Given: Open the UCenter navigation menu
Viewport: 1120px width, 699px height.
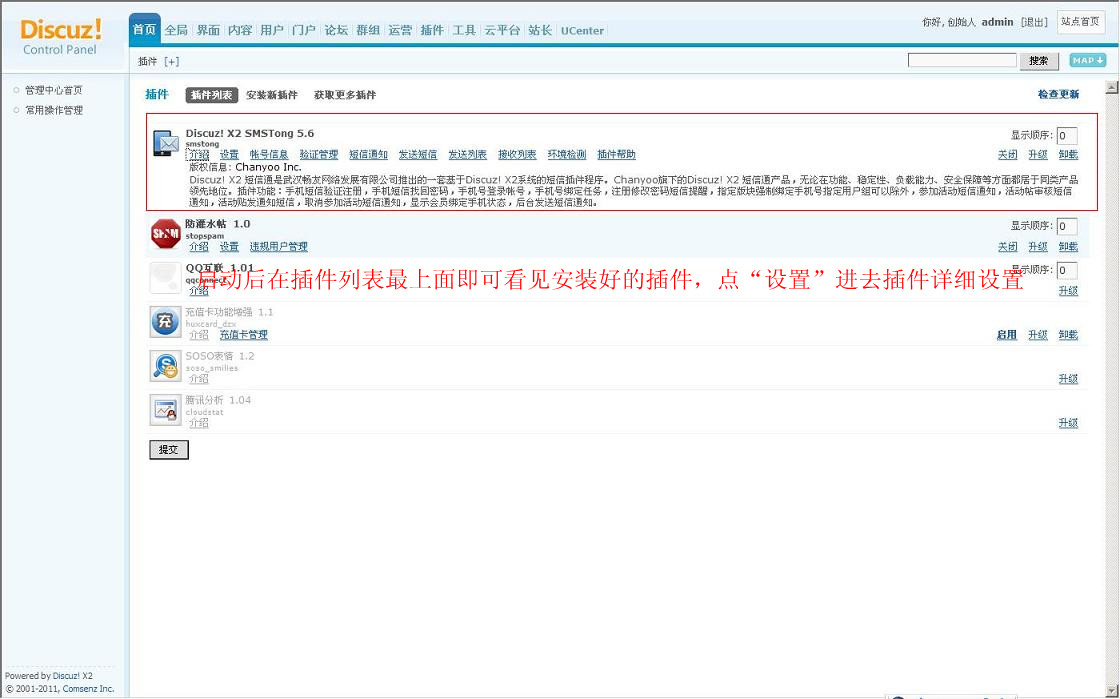Looking at the screenshot, I should 582,31.
